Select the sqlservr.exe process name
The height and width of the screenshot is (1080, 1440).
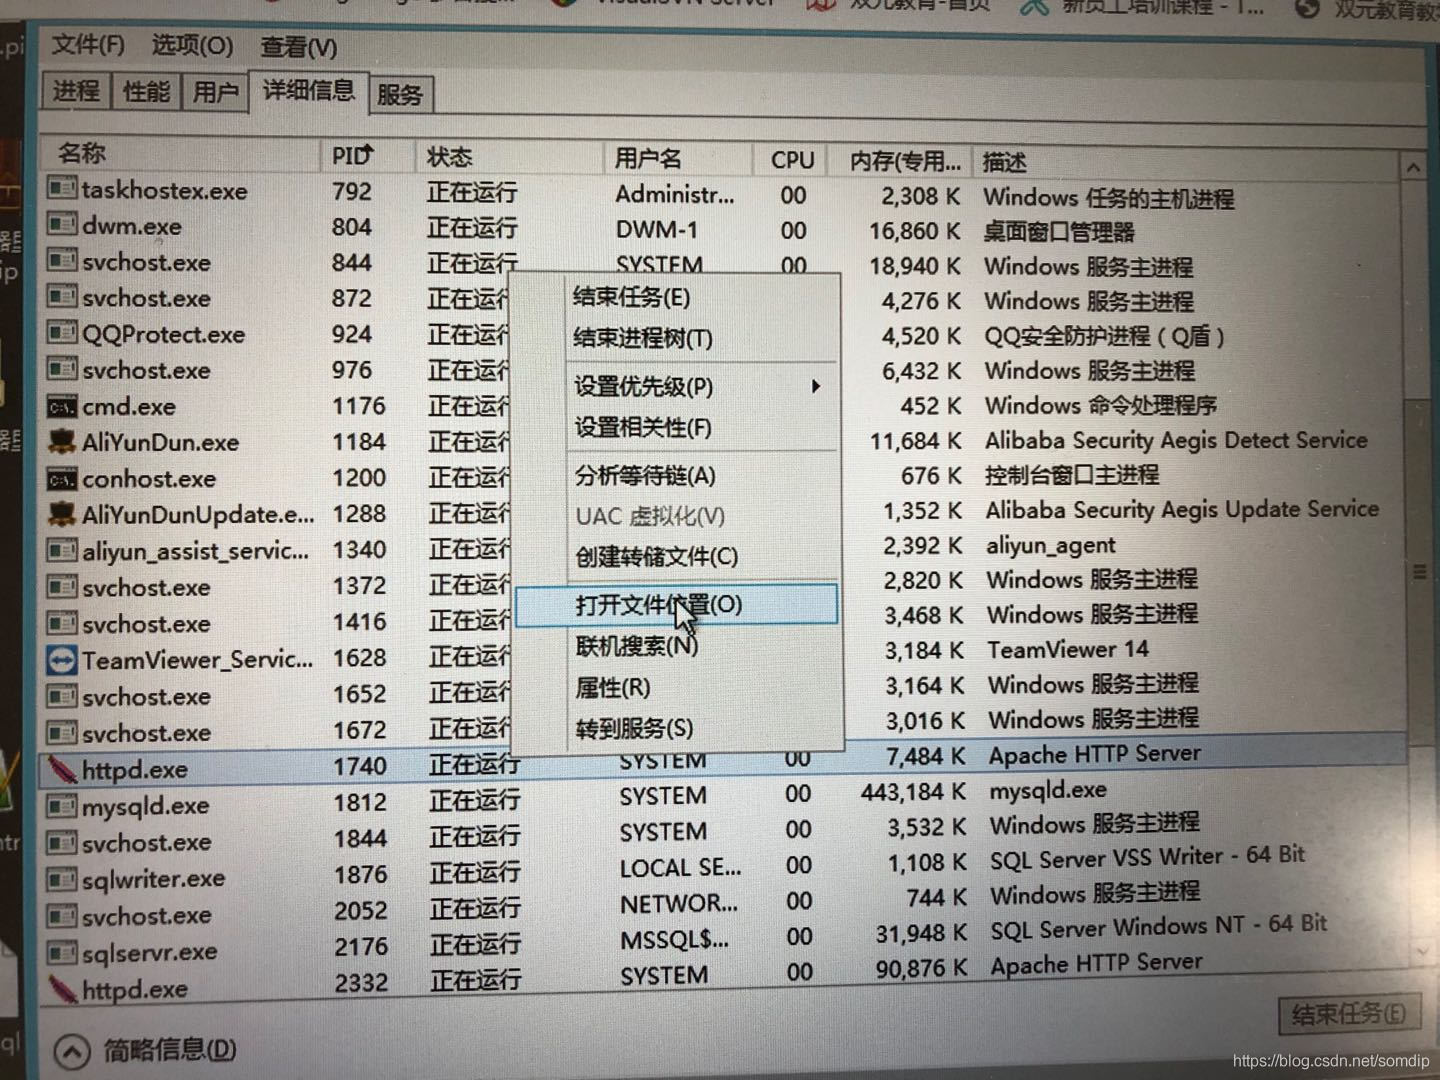(x=150, y=953)
